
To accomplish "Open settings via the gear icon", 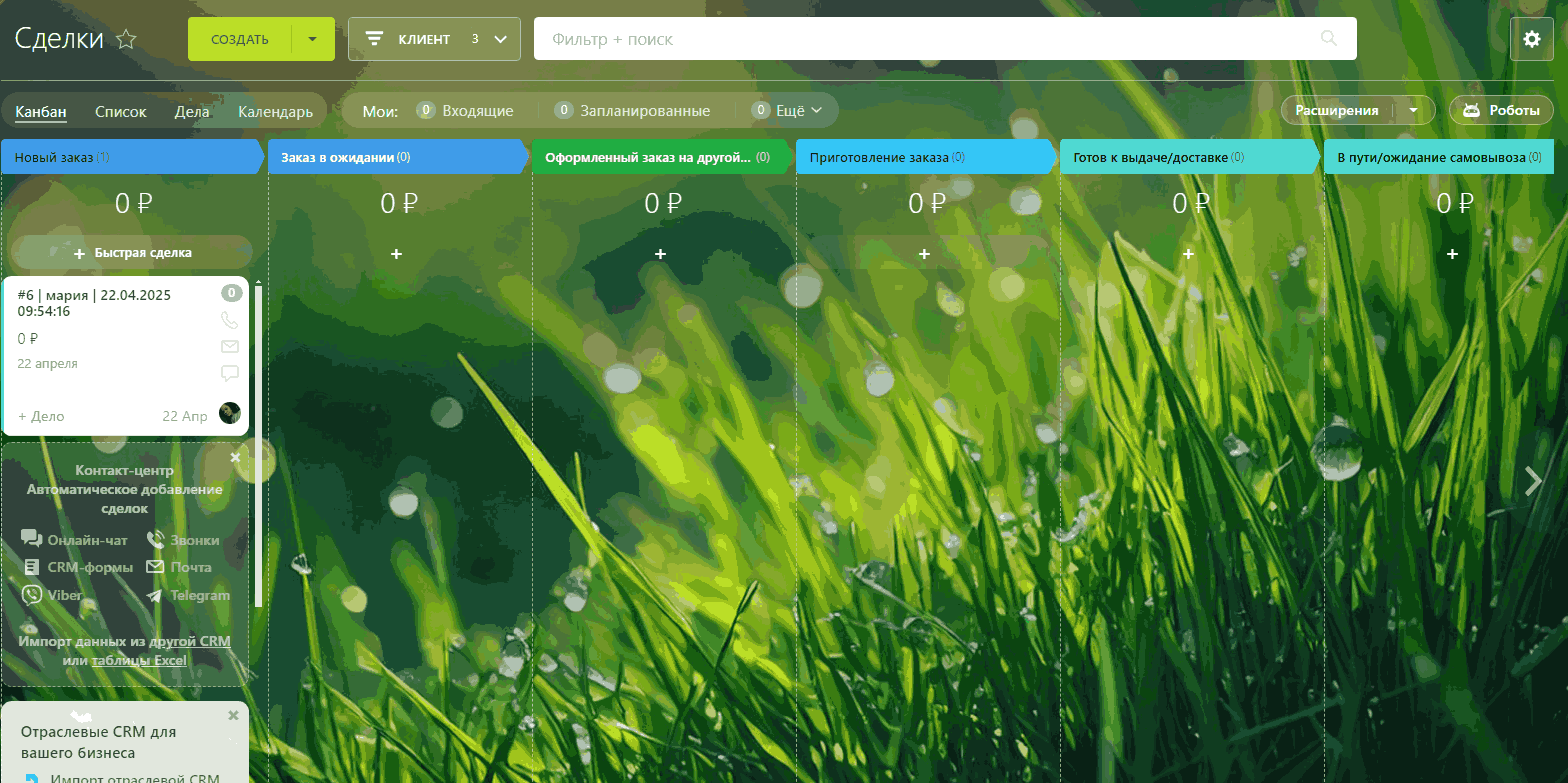I will [1531, 39].
